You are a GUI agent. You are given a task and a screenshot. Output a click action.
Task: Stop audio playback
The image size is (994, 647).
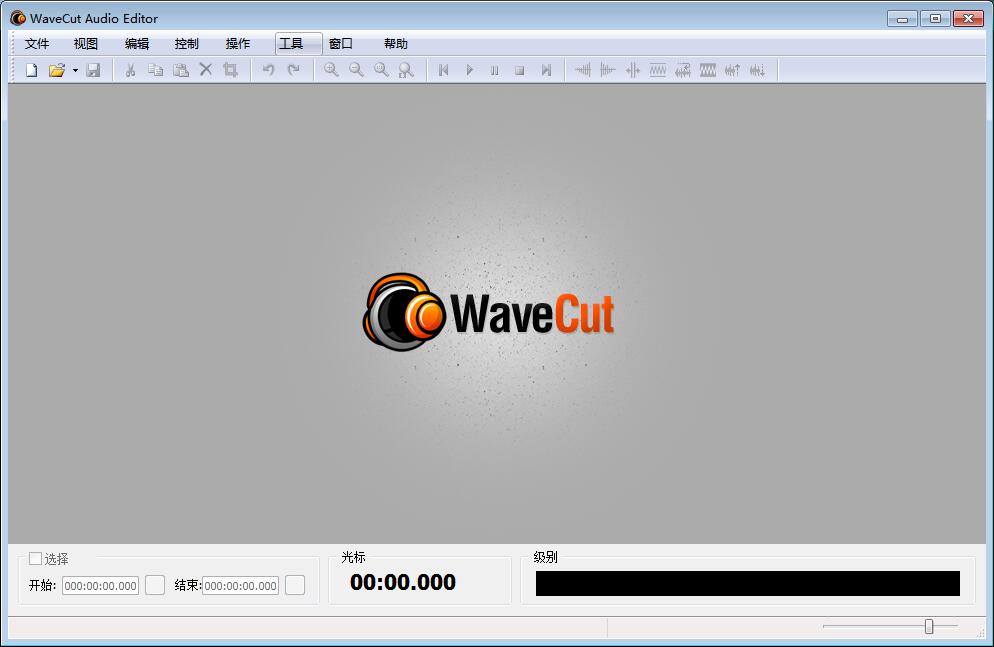click(x=520, y=70)
